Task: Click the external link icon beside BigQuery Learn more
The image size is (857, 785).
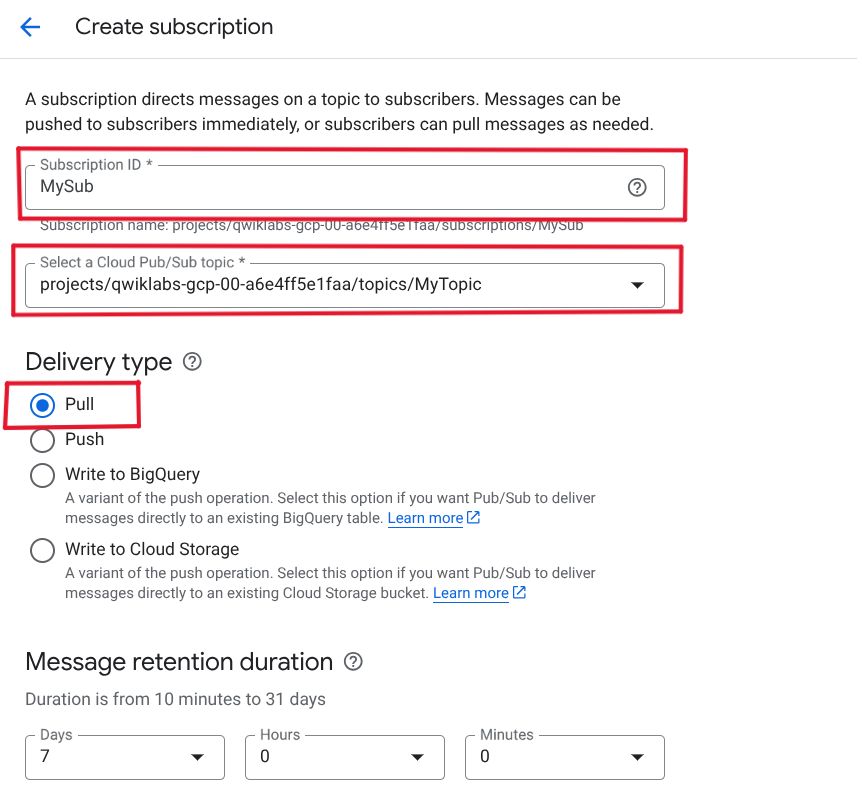Action: (x=471, y=517)
